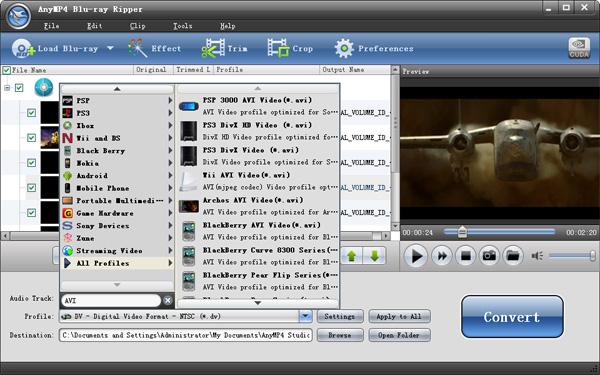
Task: Choose Wii AVI Video profile
Action: click(258, 181)
